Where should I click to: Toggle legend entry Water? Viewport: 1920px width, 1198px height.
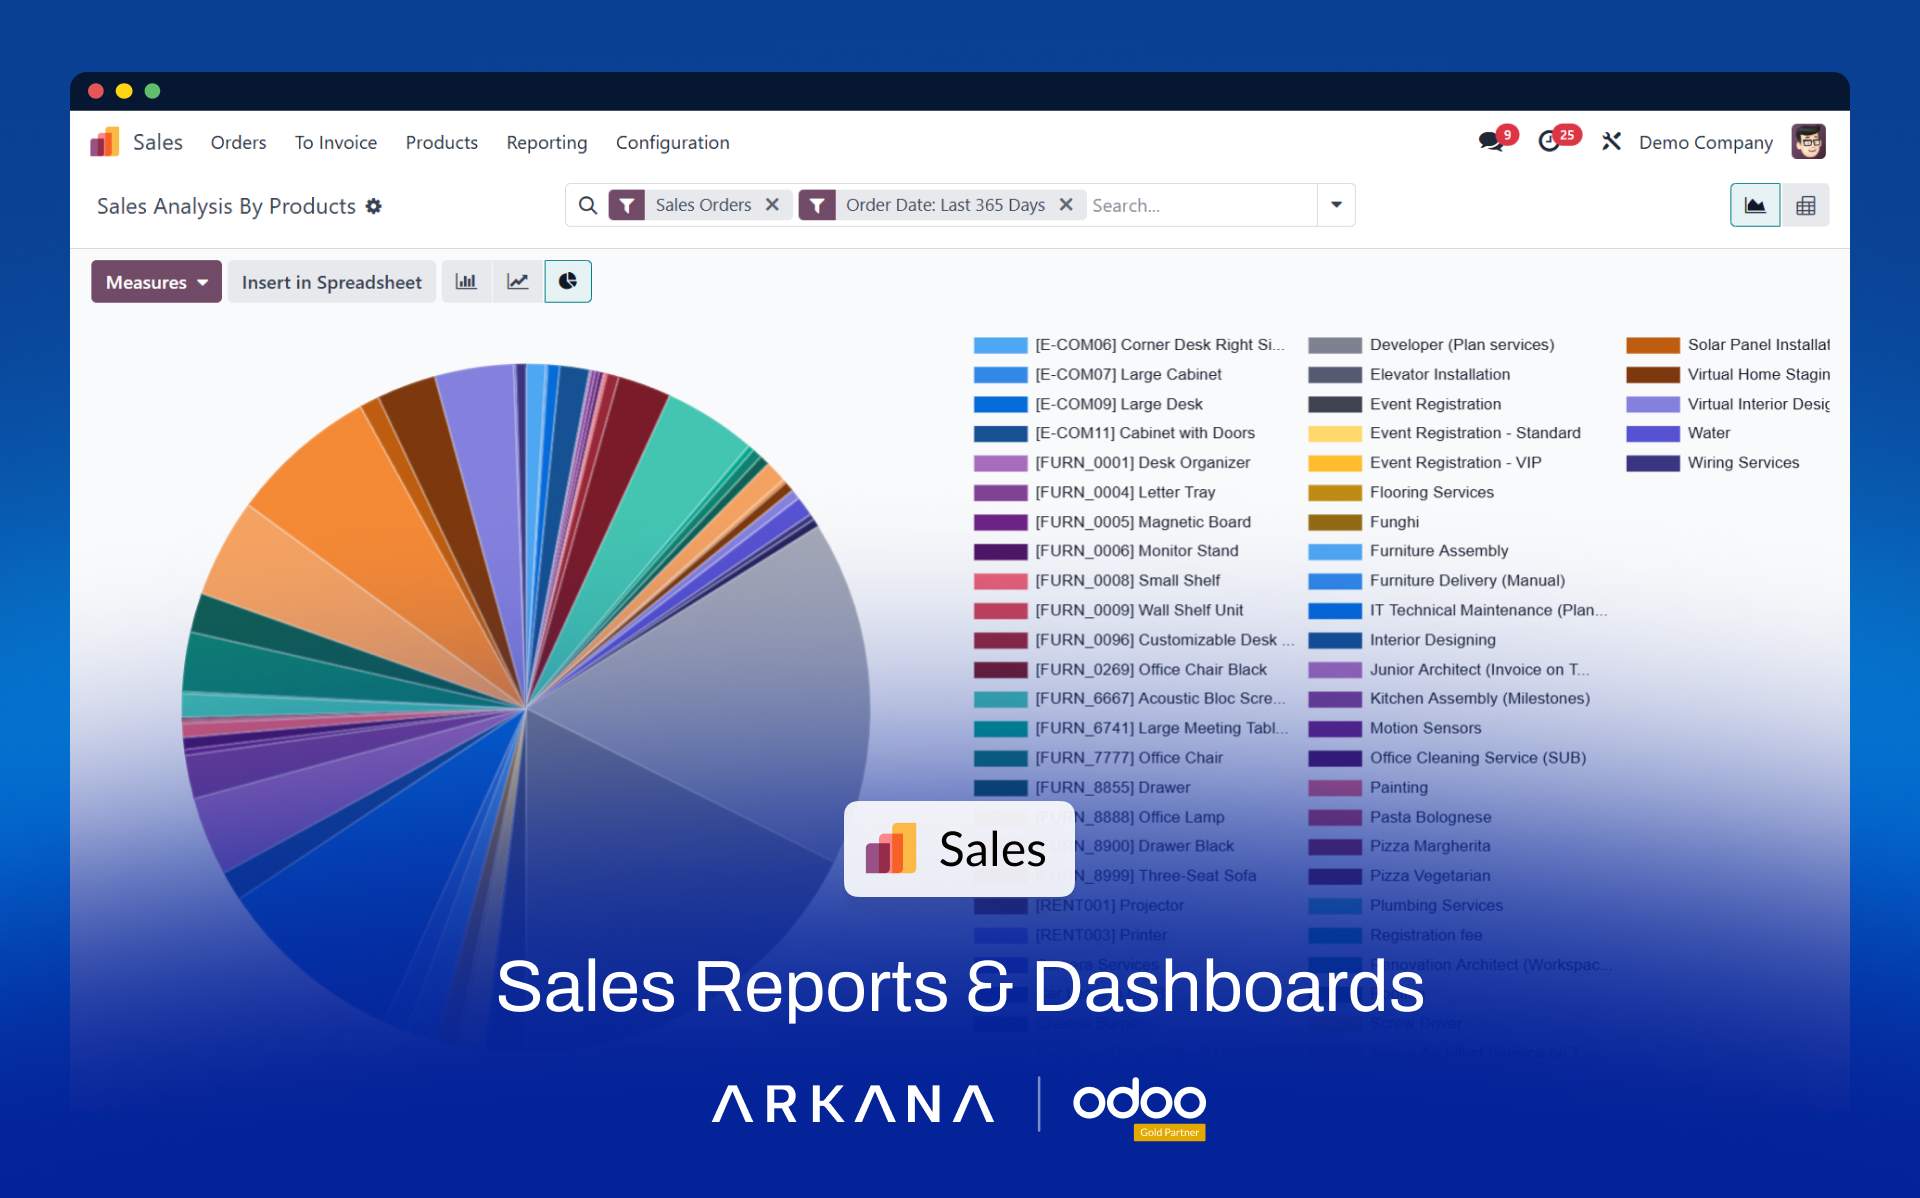point(1679,433)
